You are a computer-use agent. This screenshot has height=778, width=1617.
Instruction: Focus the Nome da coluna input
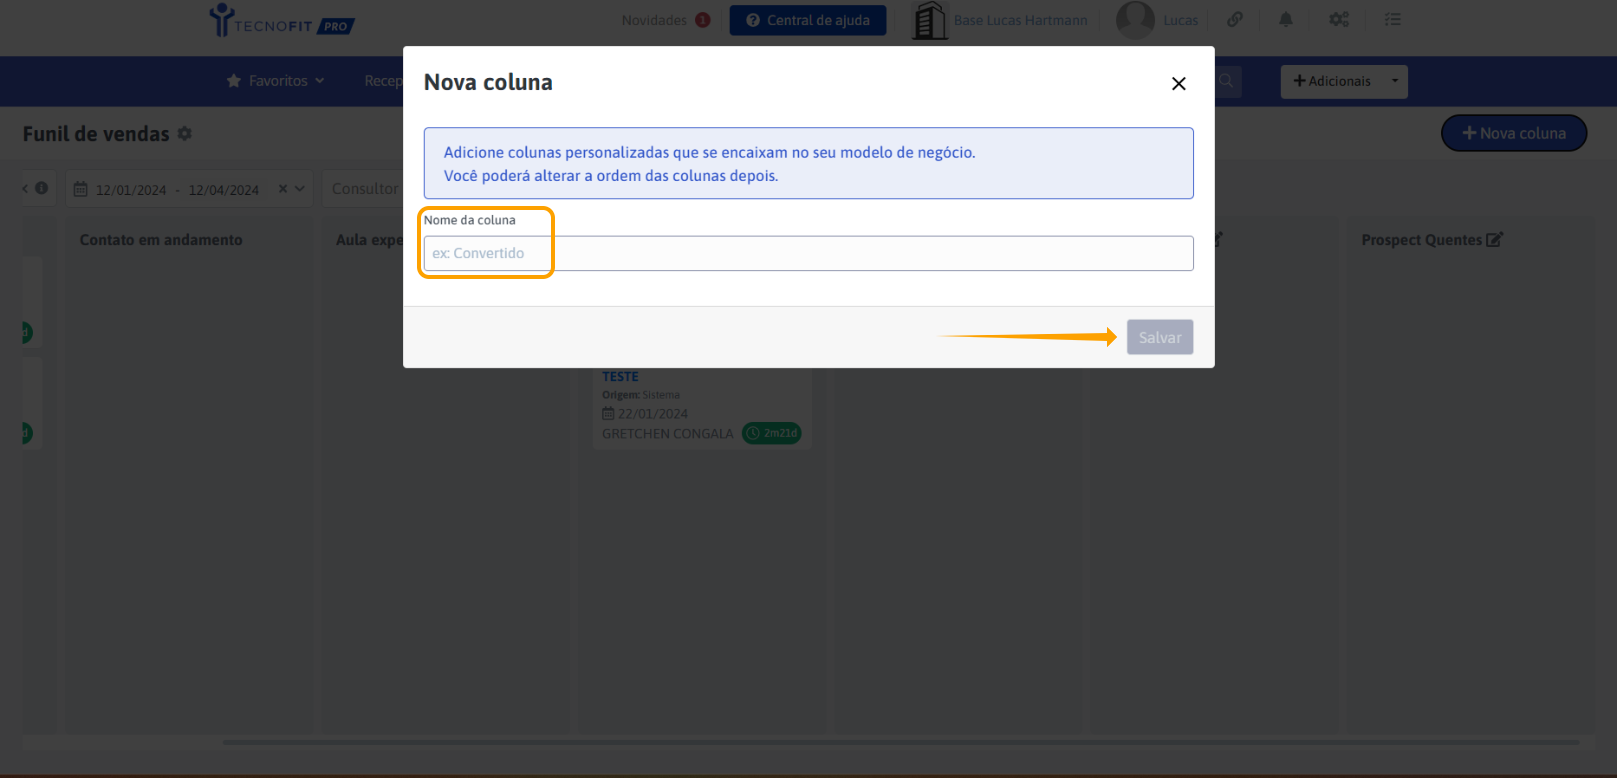808,253
